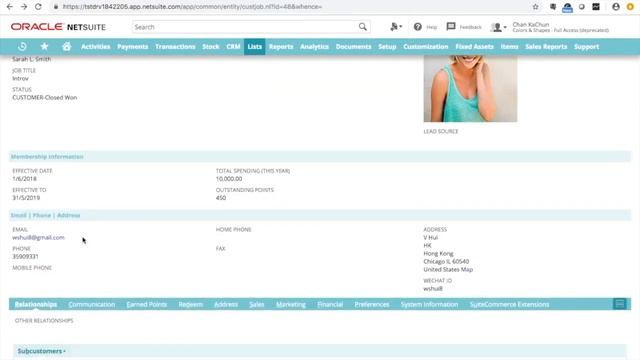Go forward using browser forward arrow
This screenshot has width=640, height=360.
24,7
